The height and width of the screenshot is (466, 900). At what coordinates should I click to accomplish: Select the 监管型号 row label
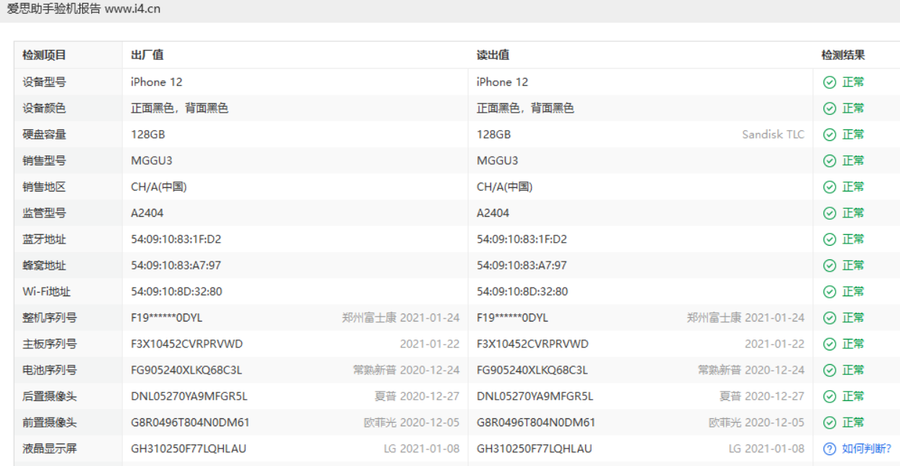44,213
